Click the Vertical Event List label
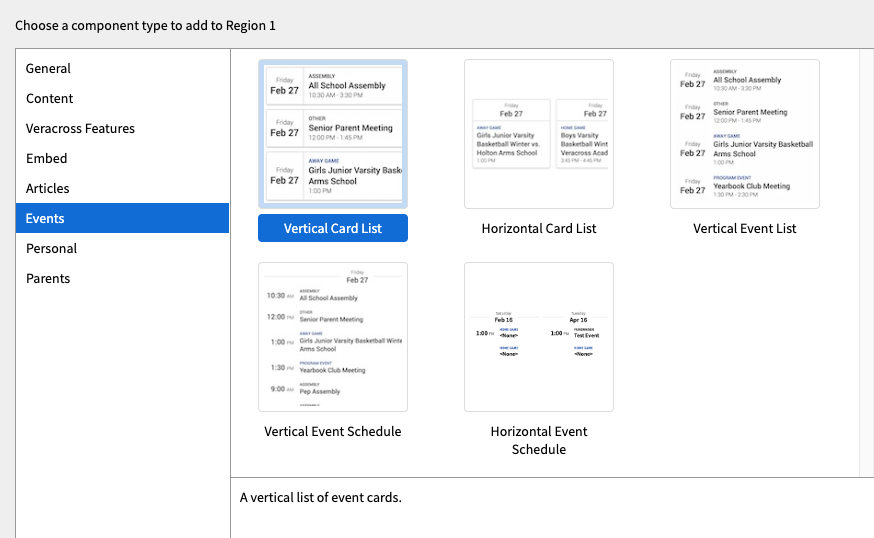This screenshot has height=538, width=874. (x=745, y=228)
